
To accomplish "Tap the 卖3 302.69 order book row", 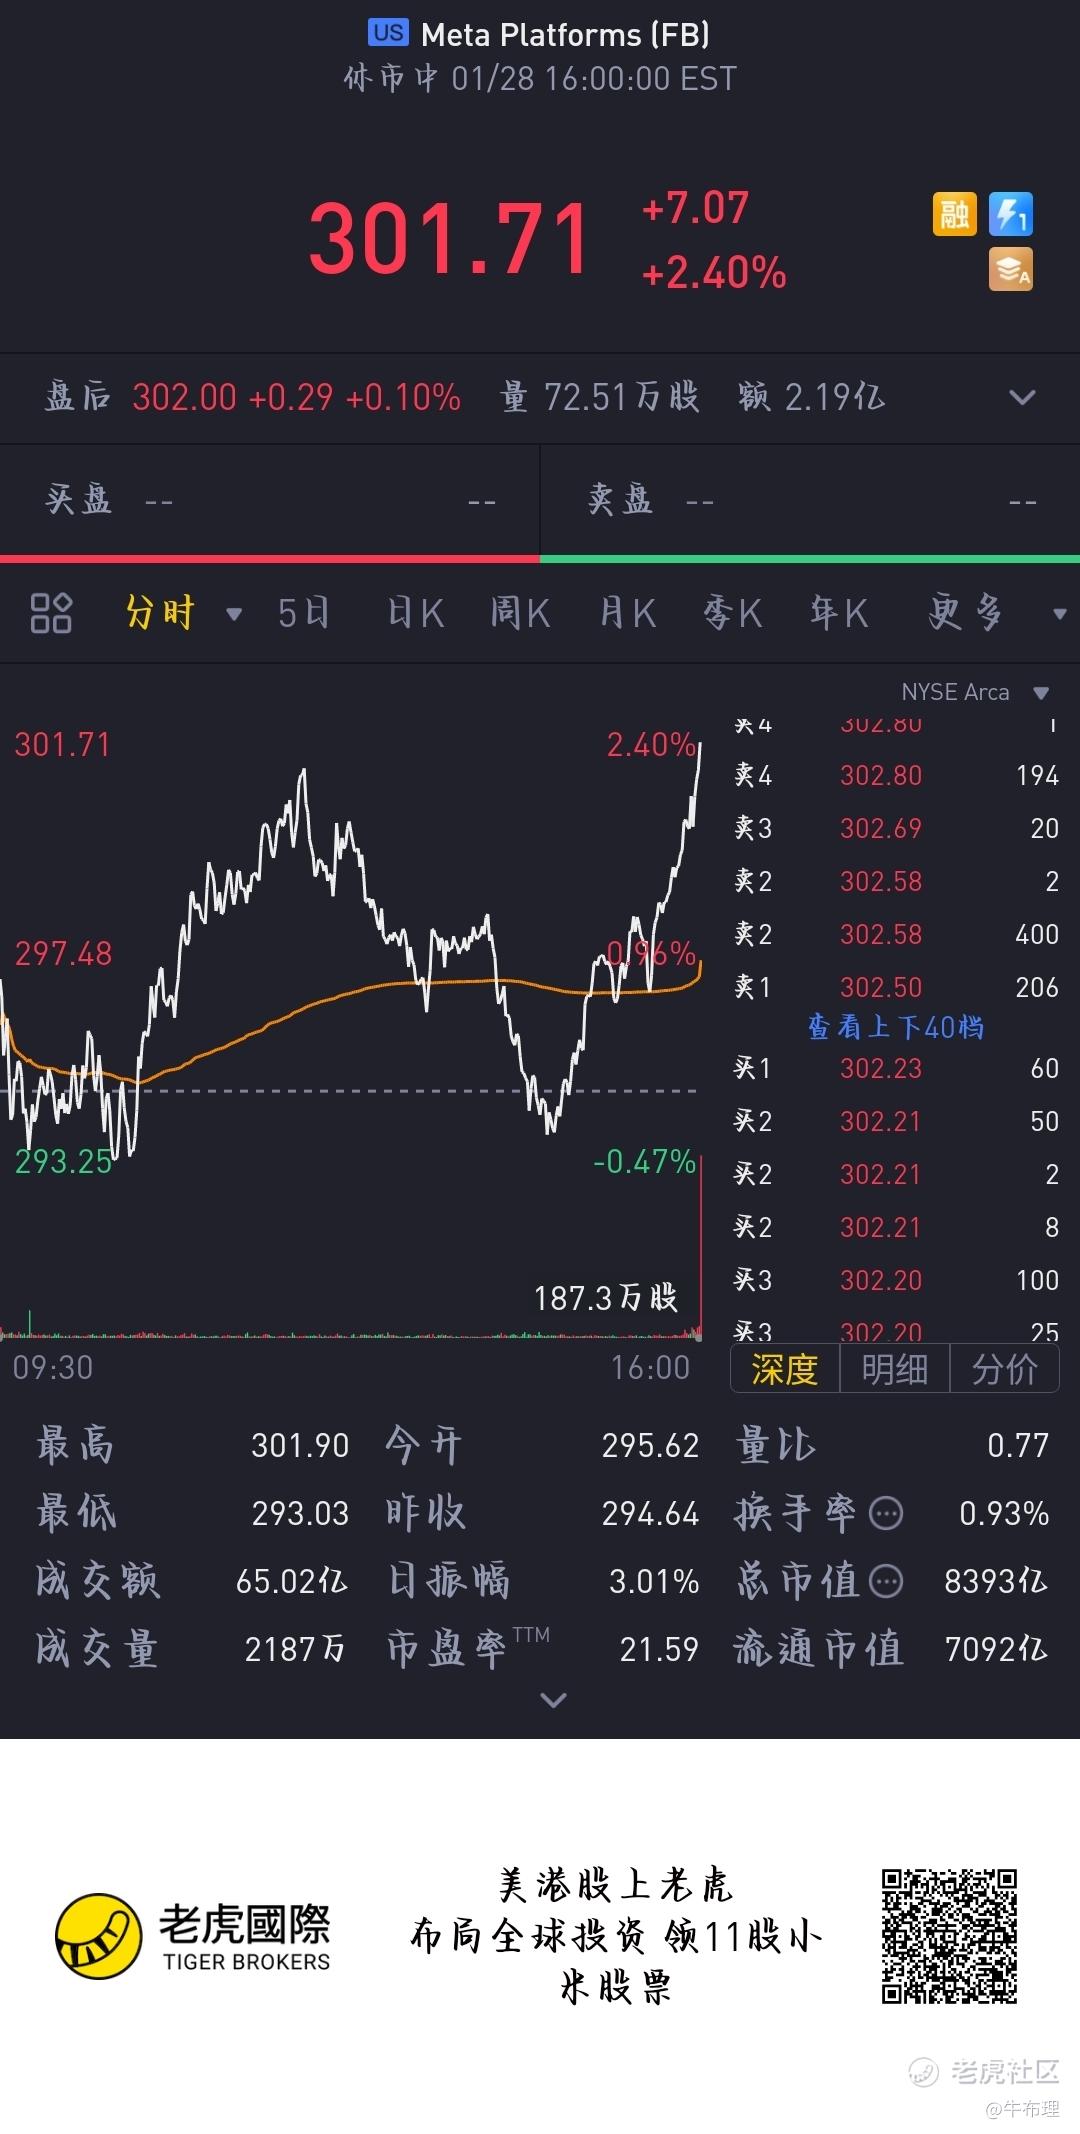I will [x=896, y=828].
